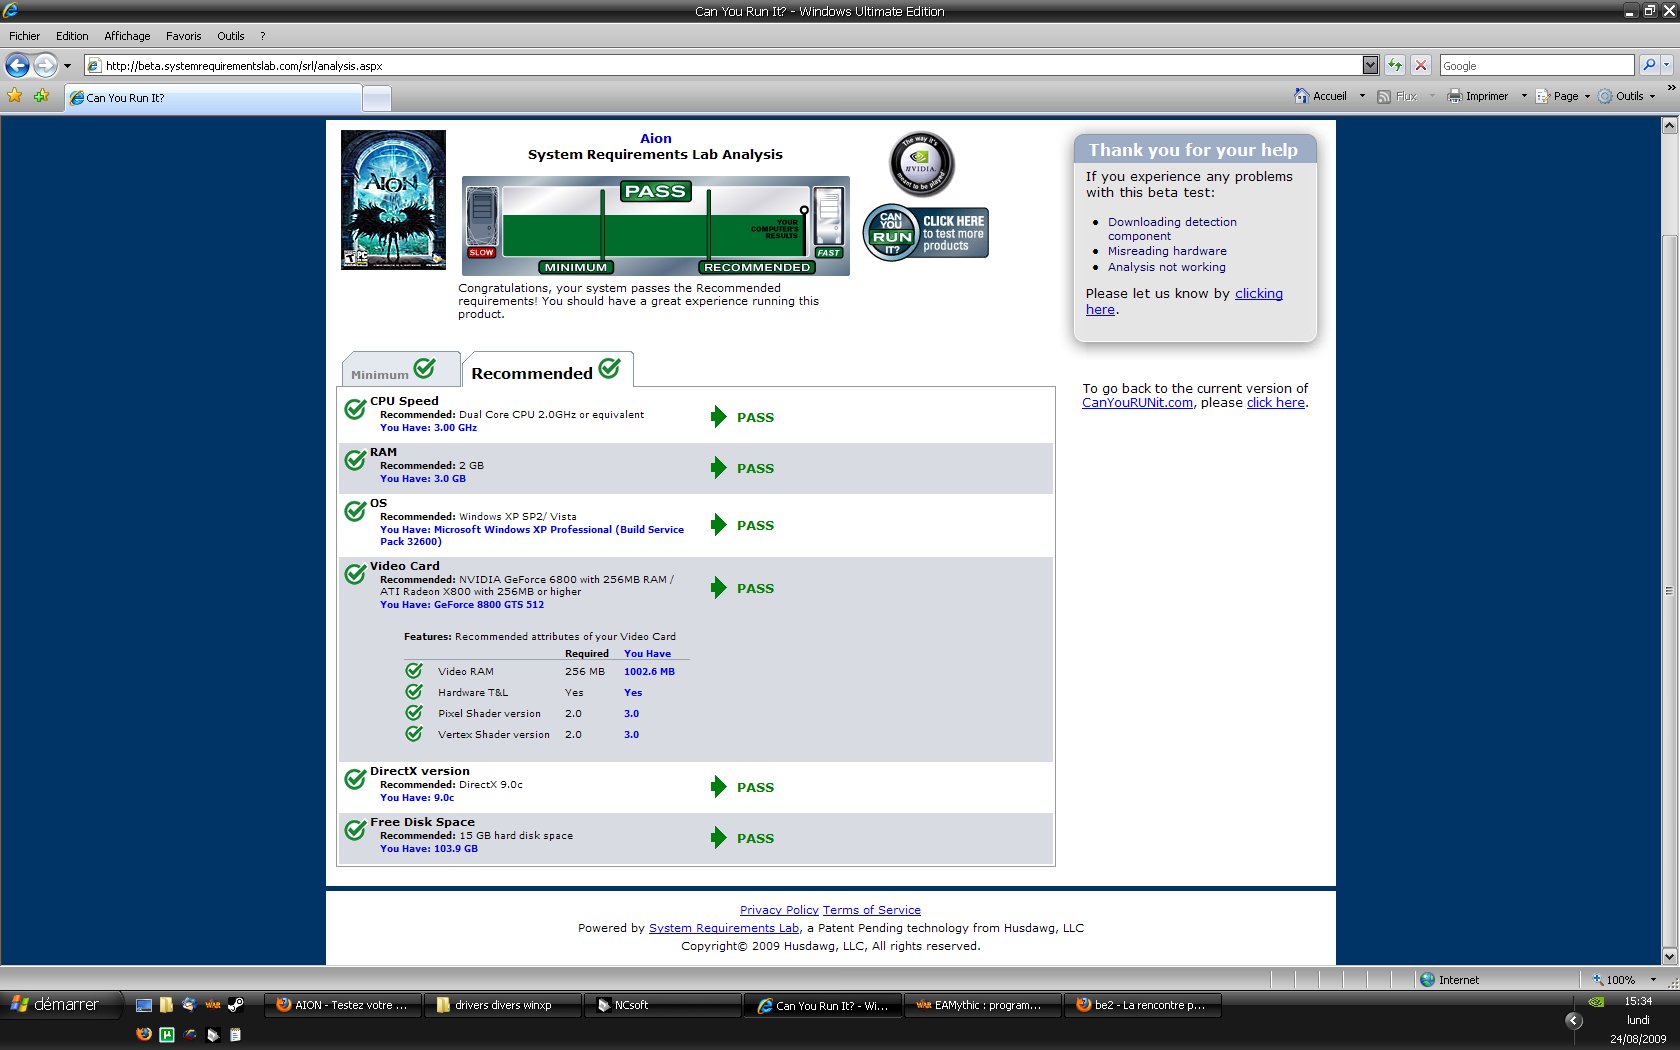Click the Accueil home icon
This screenshot has height=1050, width=1680.
click(x=1301, y=96)
